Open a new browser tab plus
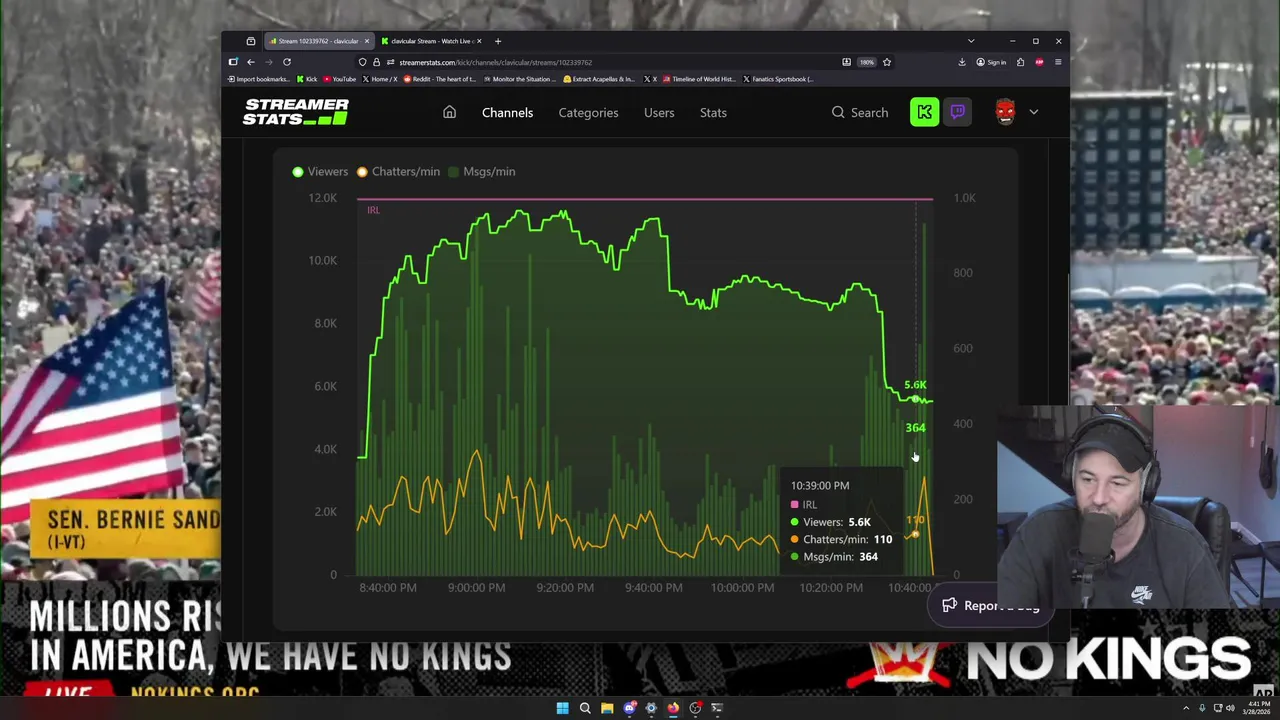Viewport: 1280px width, 720px height. (498, 41)
